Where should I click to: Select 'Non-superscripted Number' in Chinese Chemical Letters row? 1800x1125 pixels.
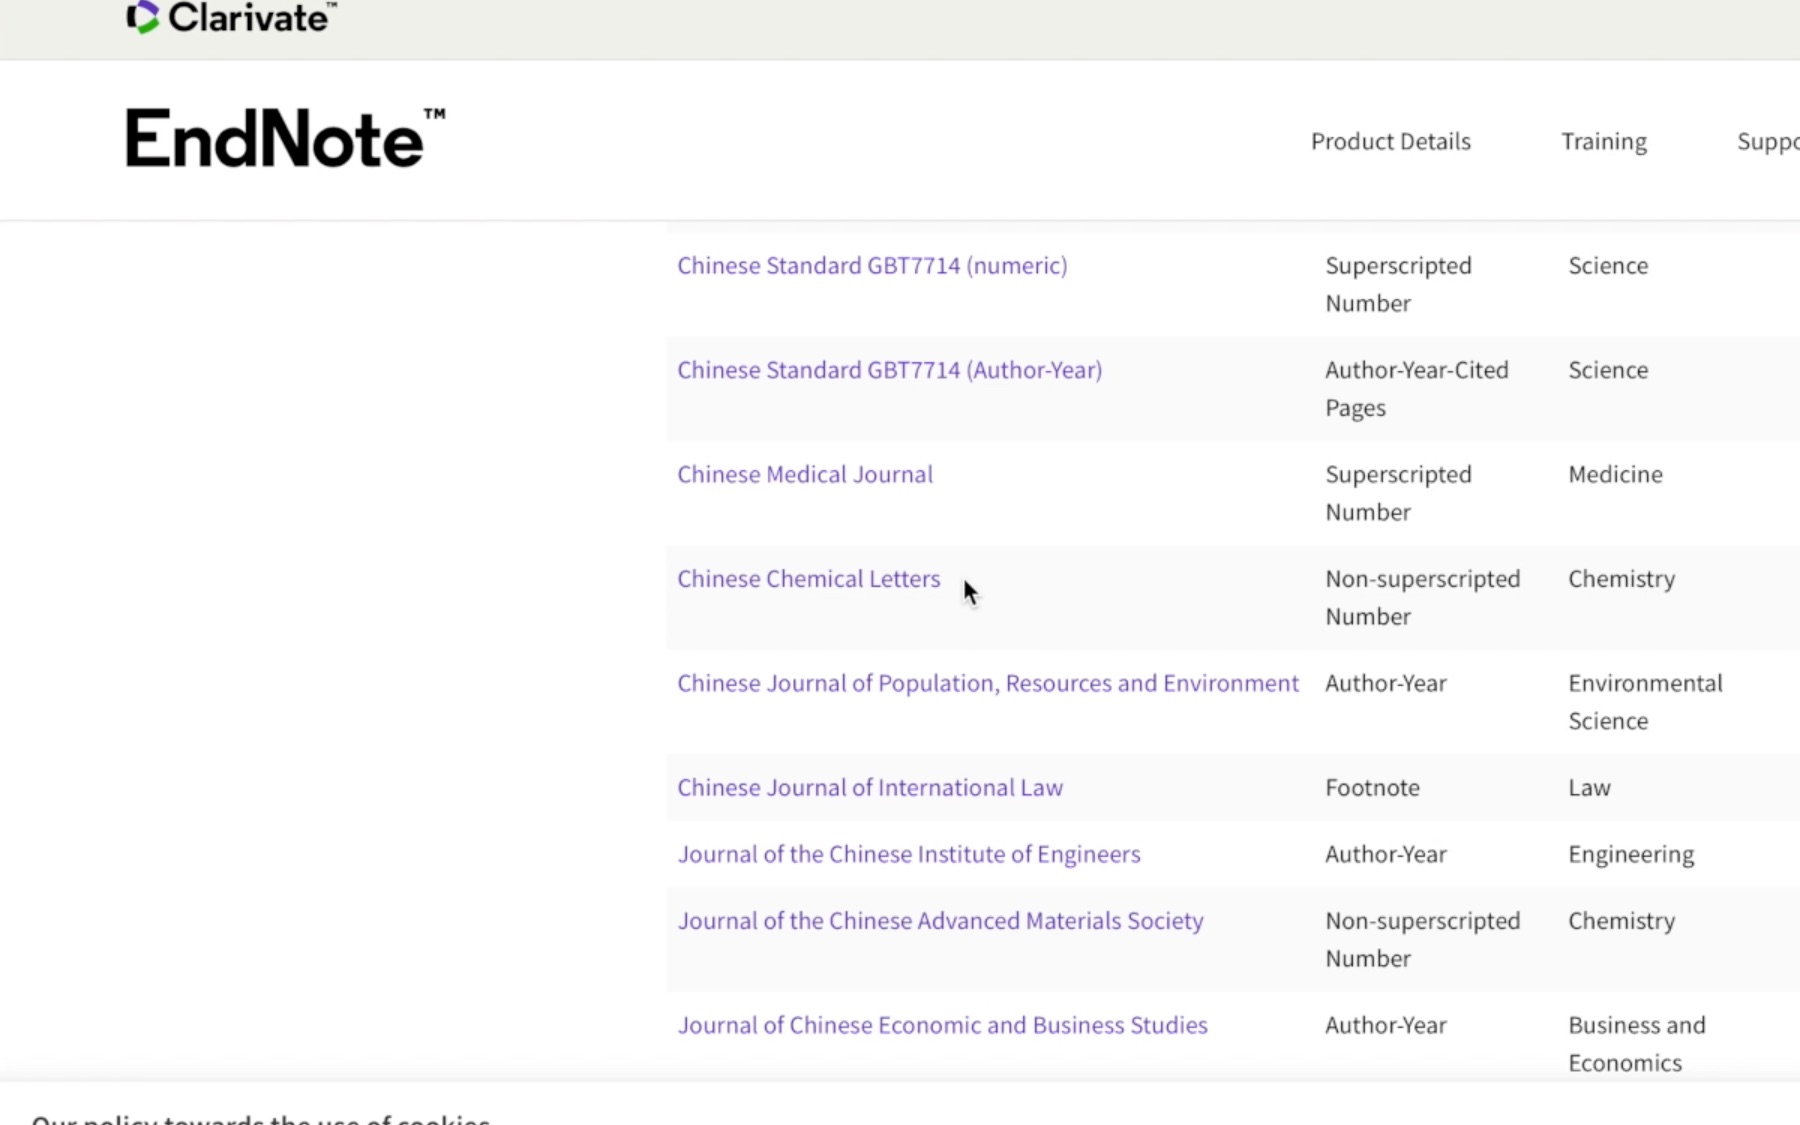[1422, 598]
